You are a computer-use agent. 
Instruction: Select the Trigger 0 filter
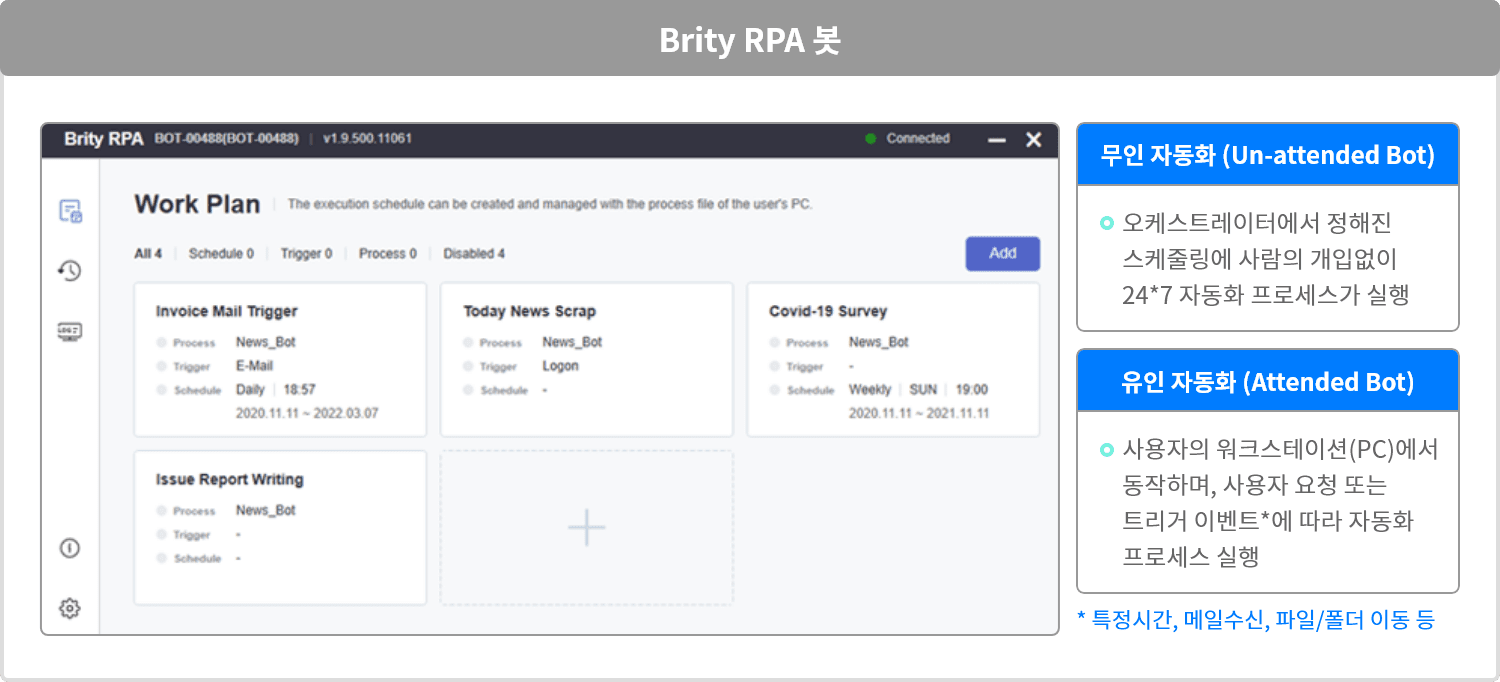tap(306, 254)
